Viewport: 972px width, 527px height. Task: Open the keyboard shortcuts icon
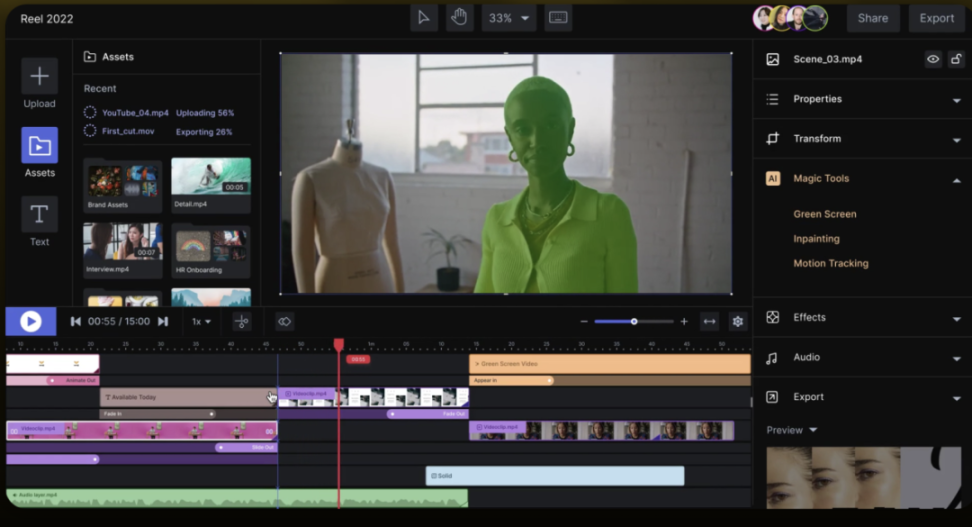coord(558,18)
